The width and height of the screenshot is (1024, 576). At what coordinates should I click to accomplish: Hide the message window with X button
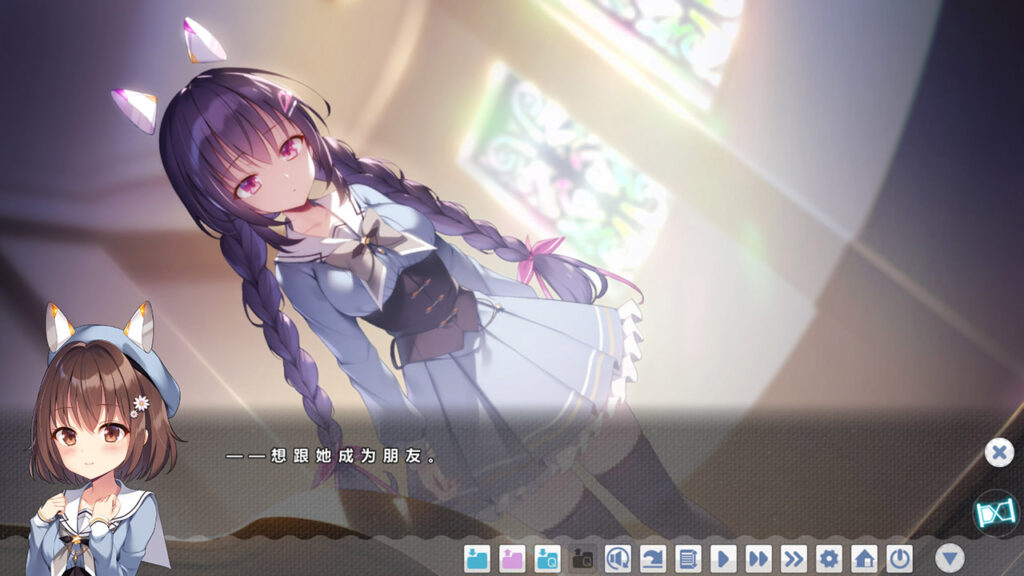[x=998, y=452]
